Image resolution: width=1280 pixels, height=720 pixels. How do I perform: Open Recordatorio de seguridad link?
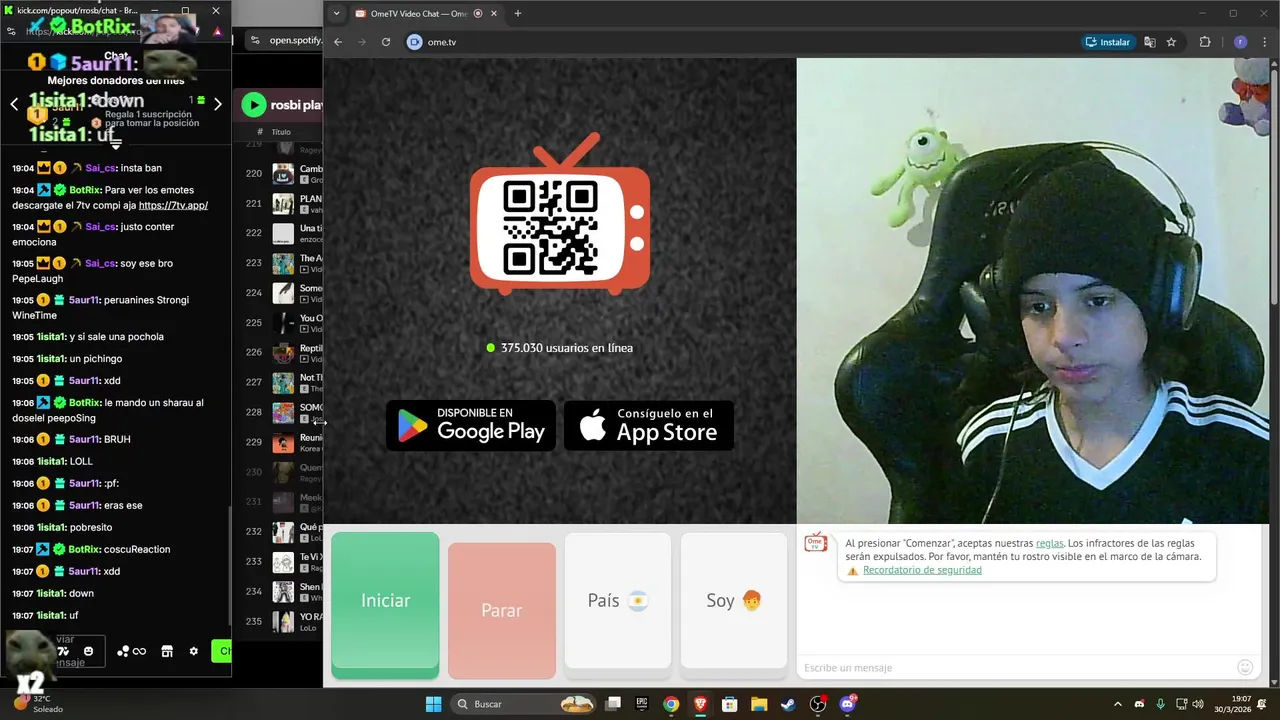coord(922,570)
